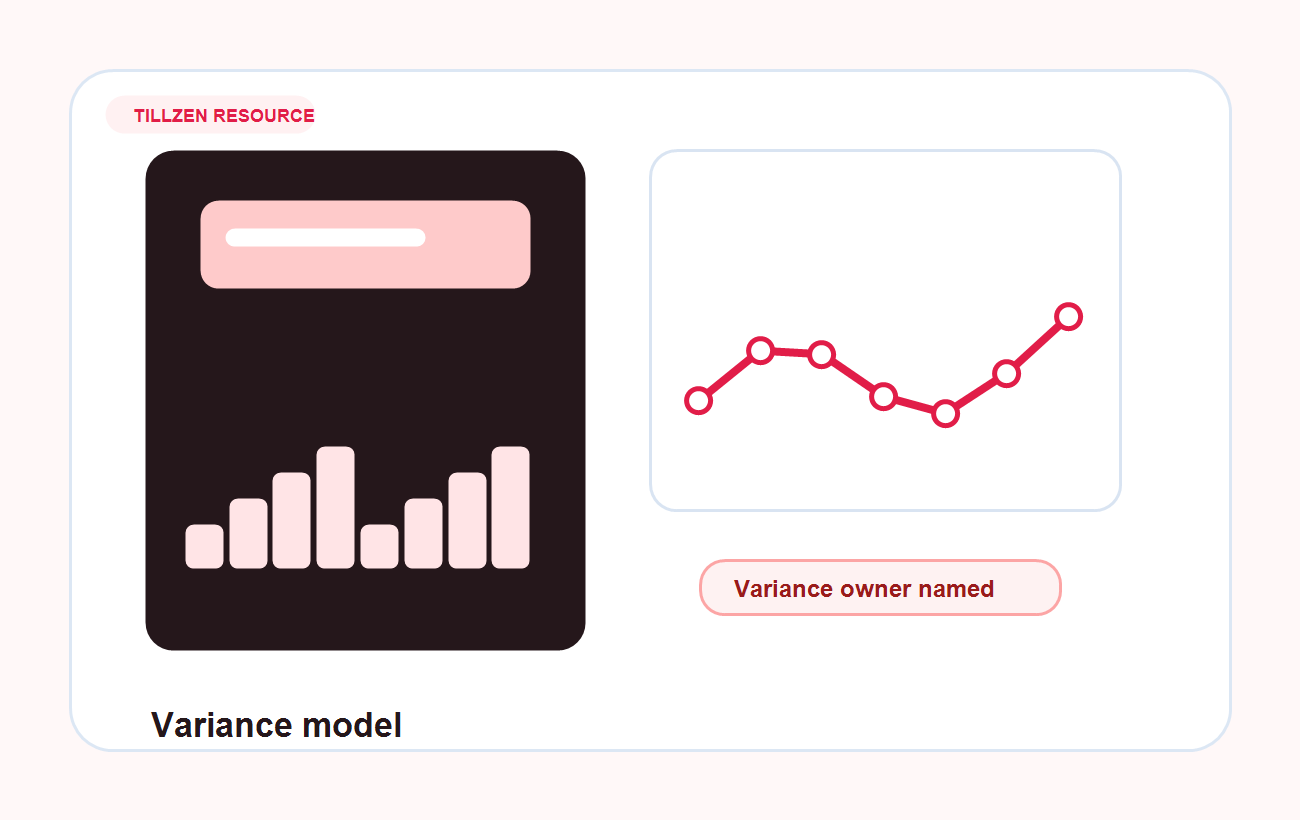Click the highest, final data point on line chart
The height and width of the screenshot is (820, 1300).
[x=1068, y=316]
